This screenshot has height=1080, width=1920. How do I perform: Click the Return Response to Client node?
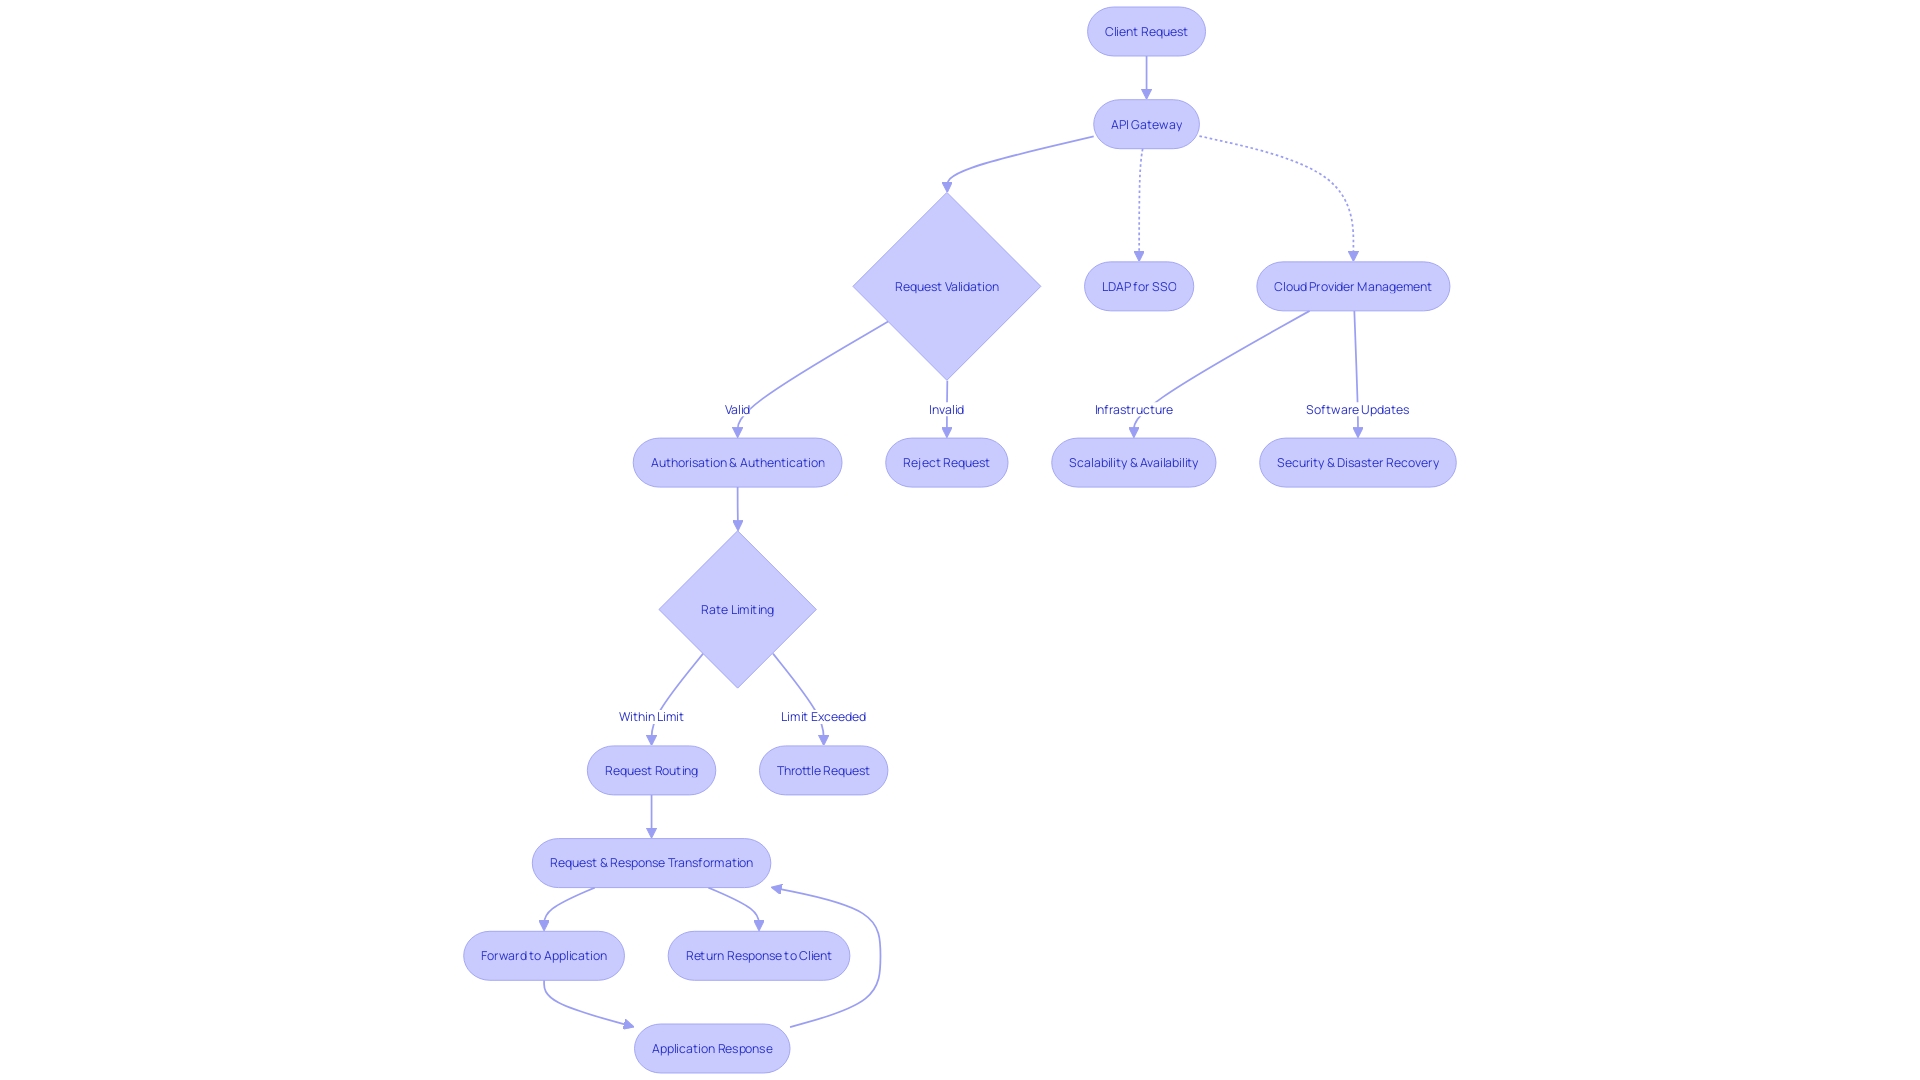coord(758,955)
